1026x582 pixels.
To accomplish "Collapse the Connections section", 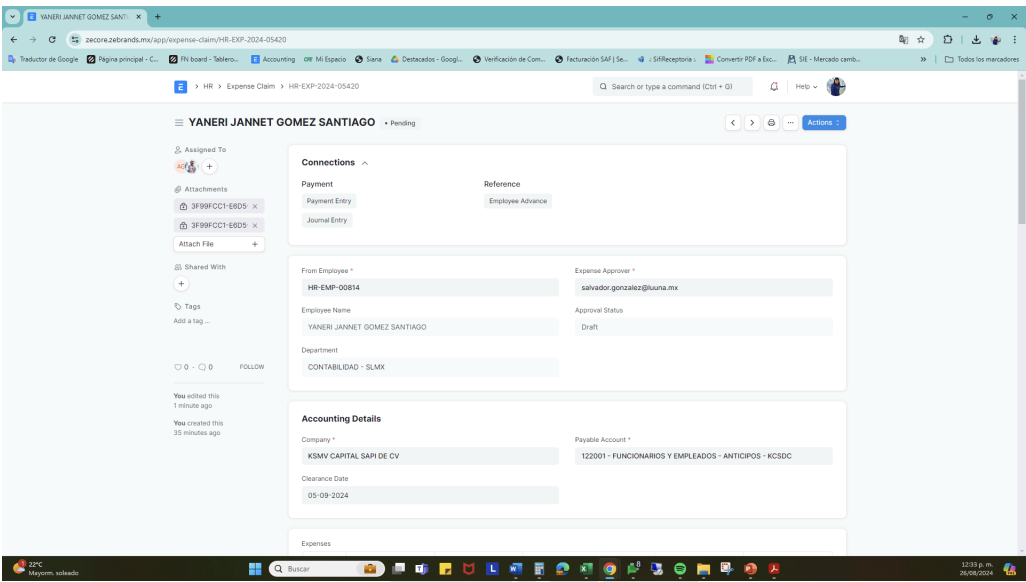I will coord(365,163).
